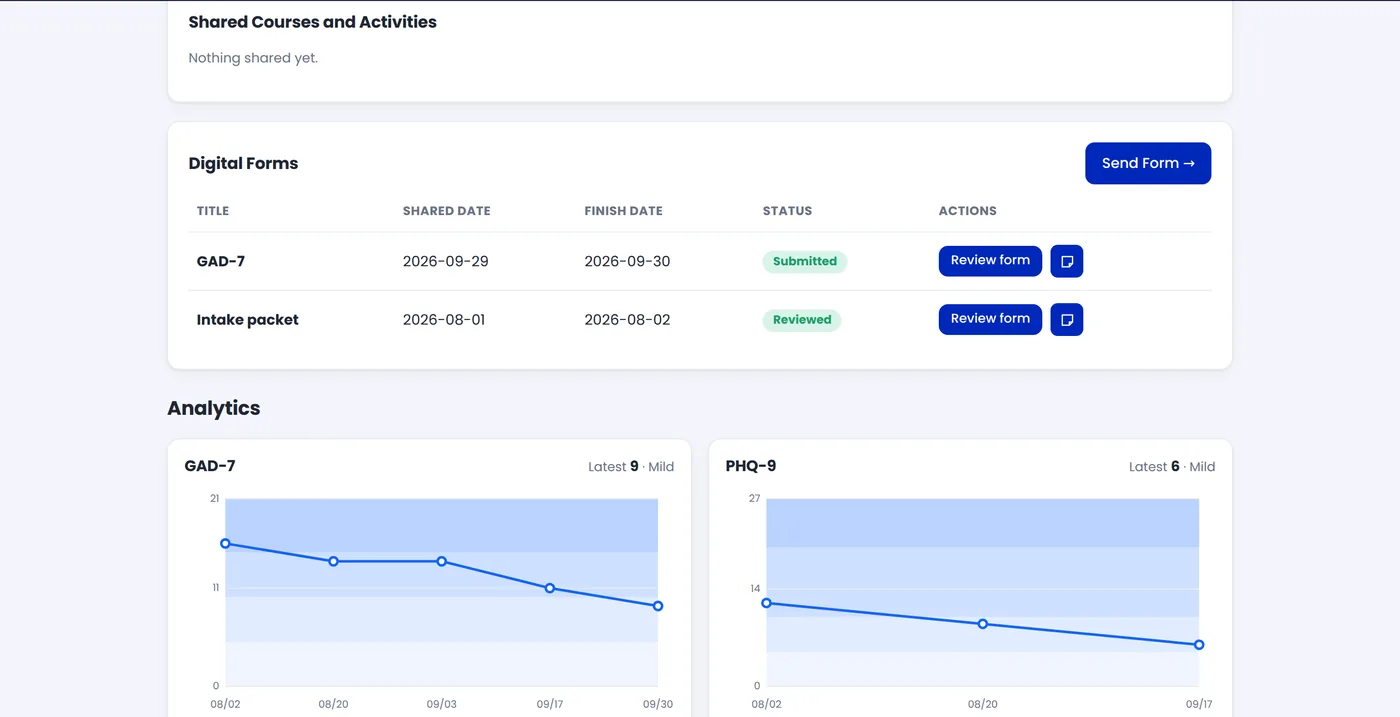Screen dimensions: 1400x717
Task: Click the ACTIONS column header
Action: pos(968,211)
